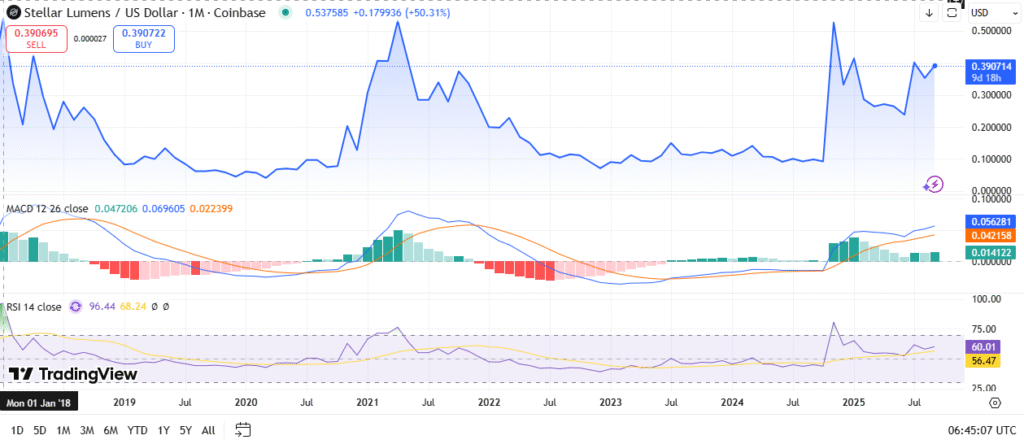Click the purple lightning flash icon on chart

coord(933,184)
